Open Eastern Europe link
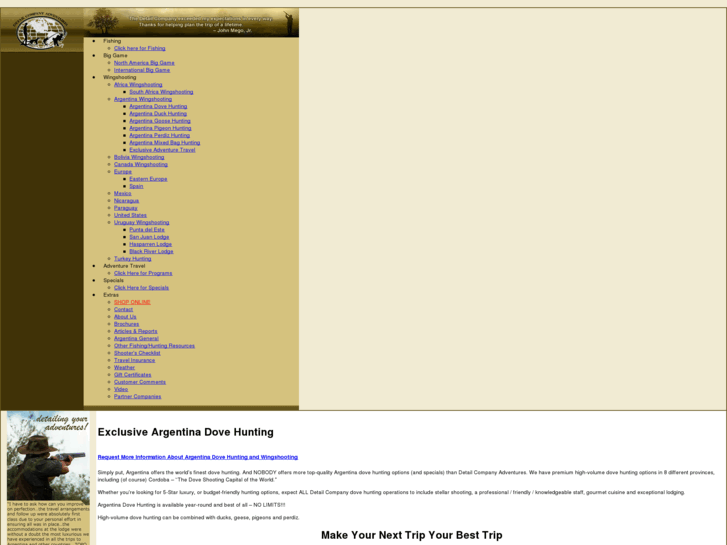The image size is (727, 545). pos(148,179)
